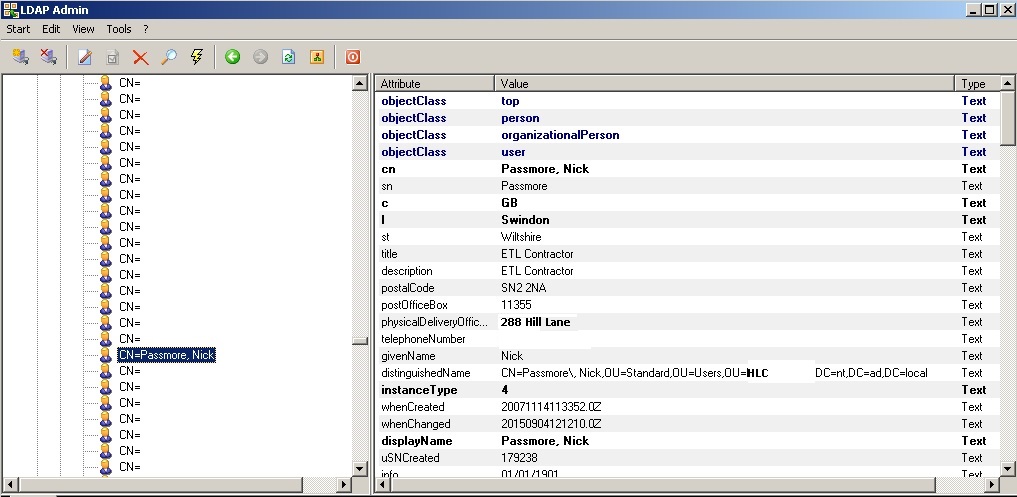Click the tree pane scroll left arrow
The image size is (1017, 497).
[x=10, y=484]
